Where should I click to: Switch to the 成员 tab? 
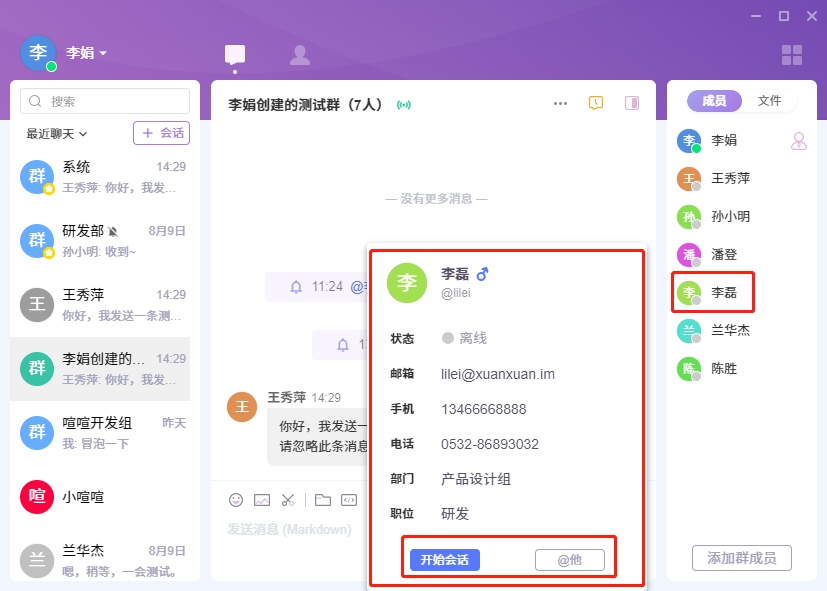714,101
